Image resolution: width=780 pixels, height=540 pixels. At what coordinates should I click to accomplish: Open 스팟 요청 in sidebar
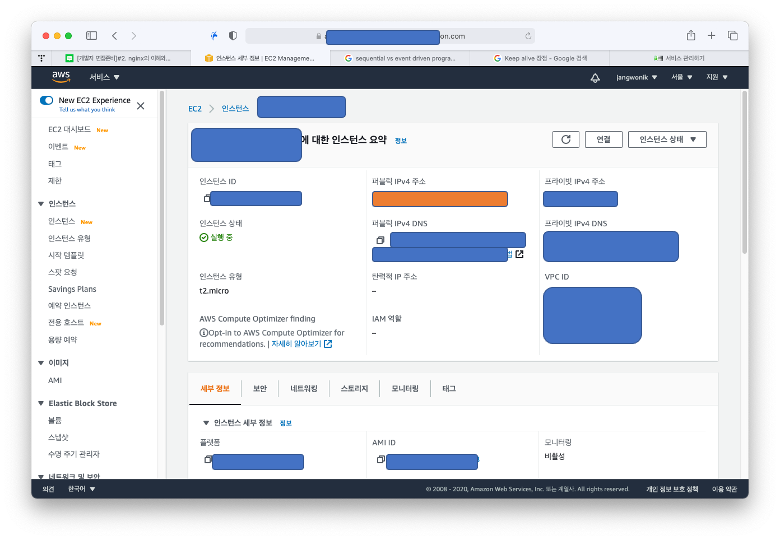pyautogui.click(x=63, y=272)
